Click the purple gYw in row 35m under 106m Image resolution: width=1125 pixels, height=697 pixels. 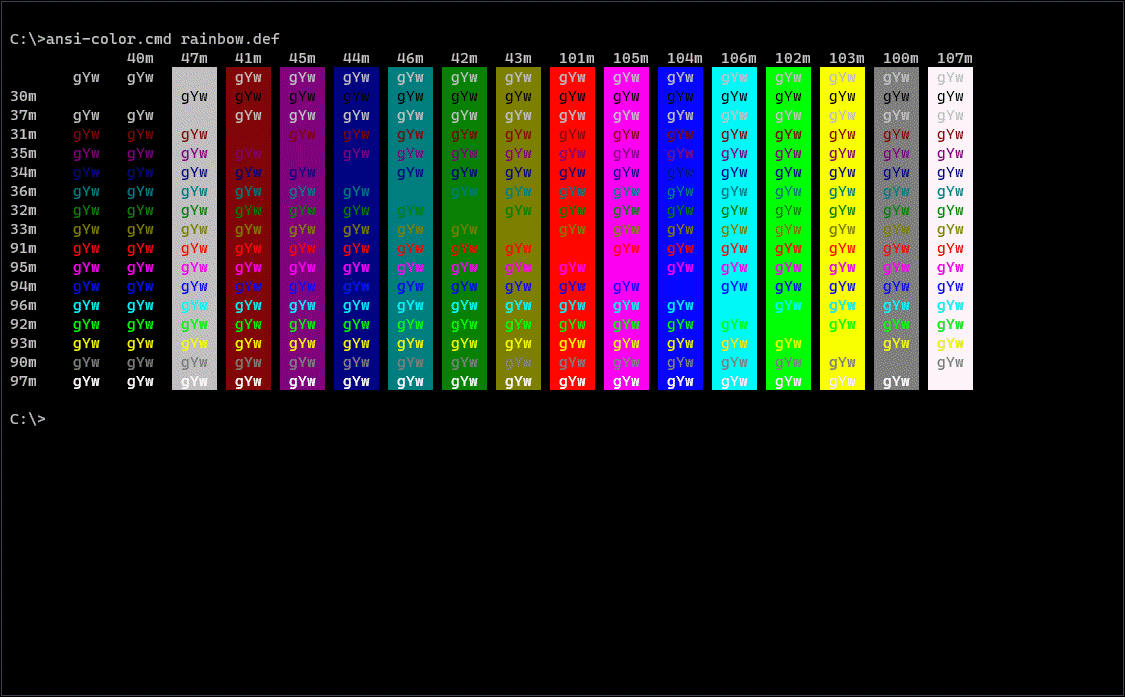[x=735, y=154]
